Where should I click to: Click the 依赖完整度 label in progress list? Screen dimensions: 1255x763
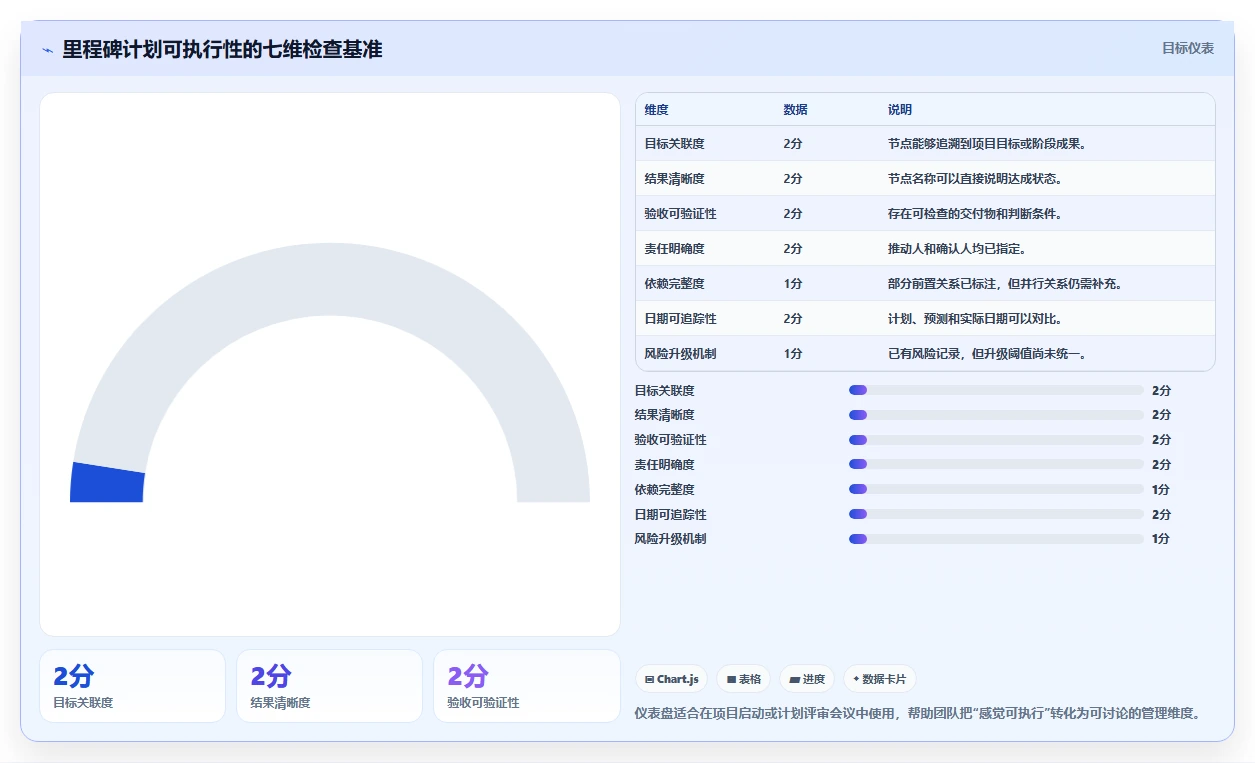(665, 490)
